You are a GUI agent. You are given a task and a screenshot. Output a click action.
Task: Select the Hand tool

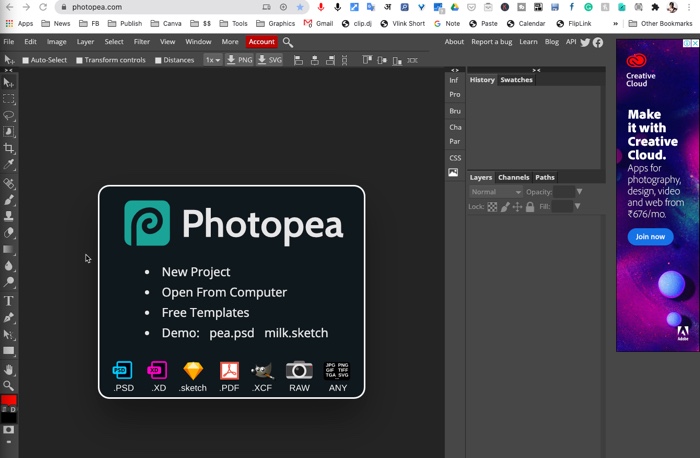pos(8,370)
